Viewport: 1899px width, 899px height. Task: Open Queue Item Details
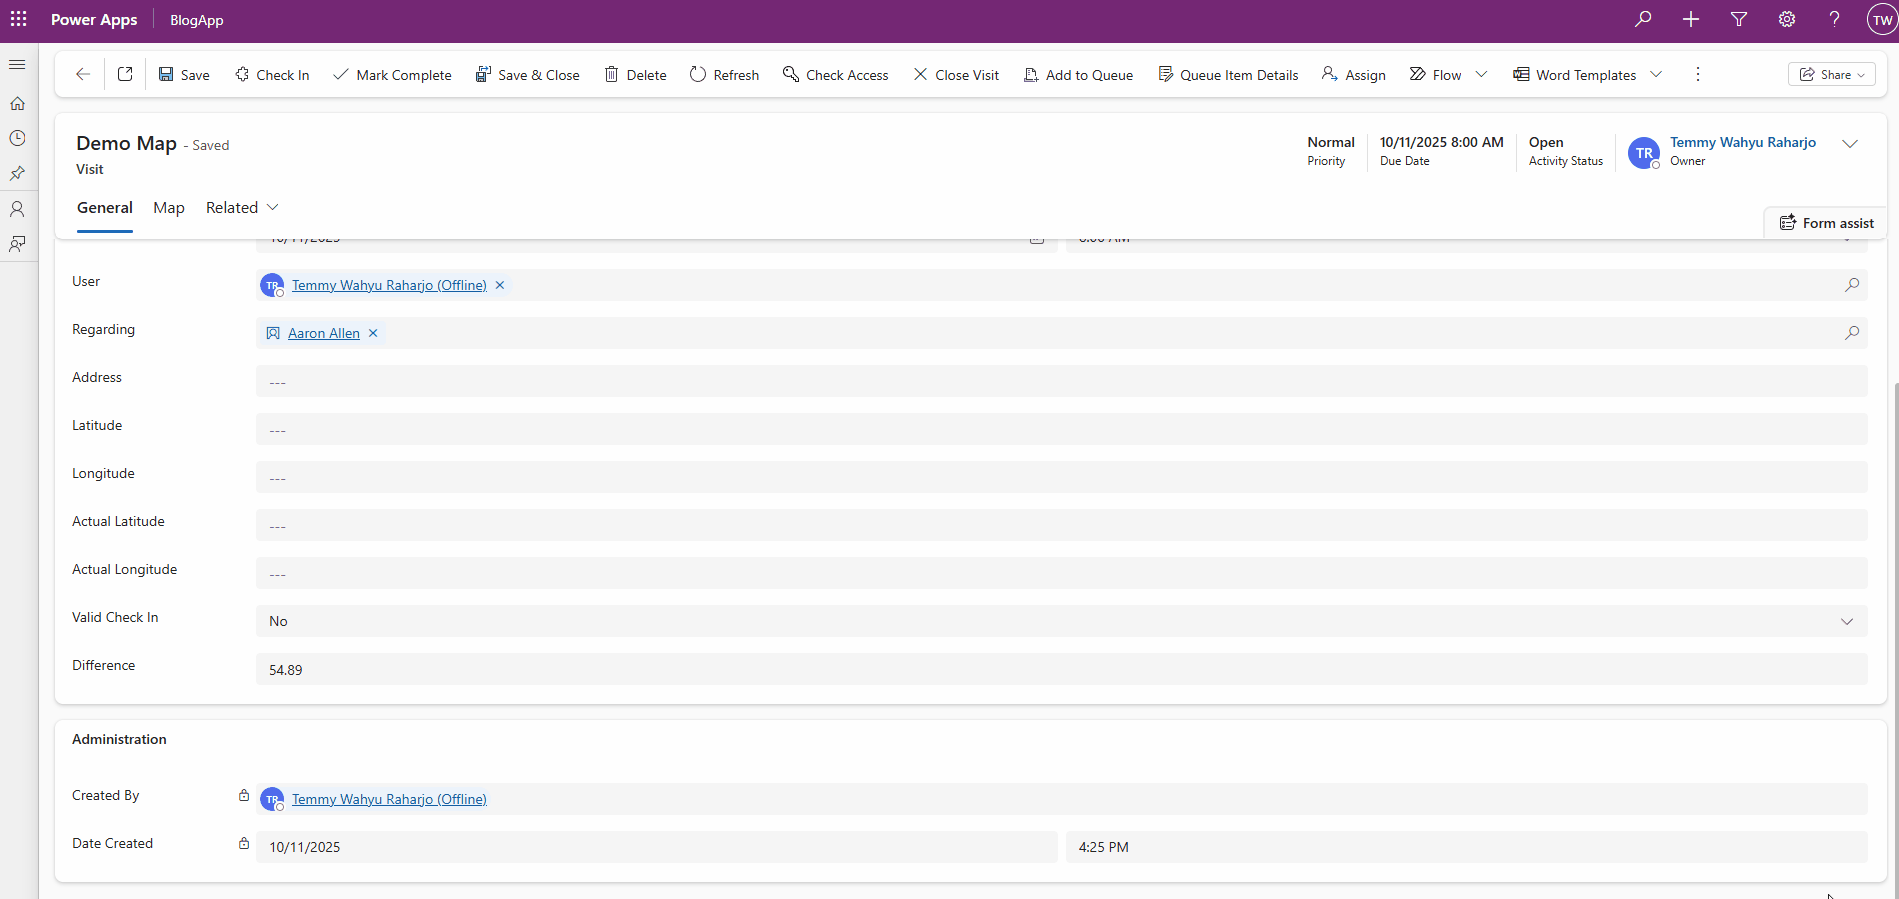[x=1228, y=75]
